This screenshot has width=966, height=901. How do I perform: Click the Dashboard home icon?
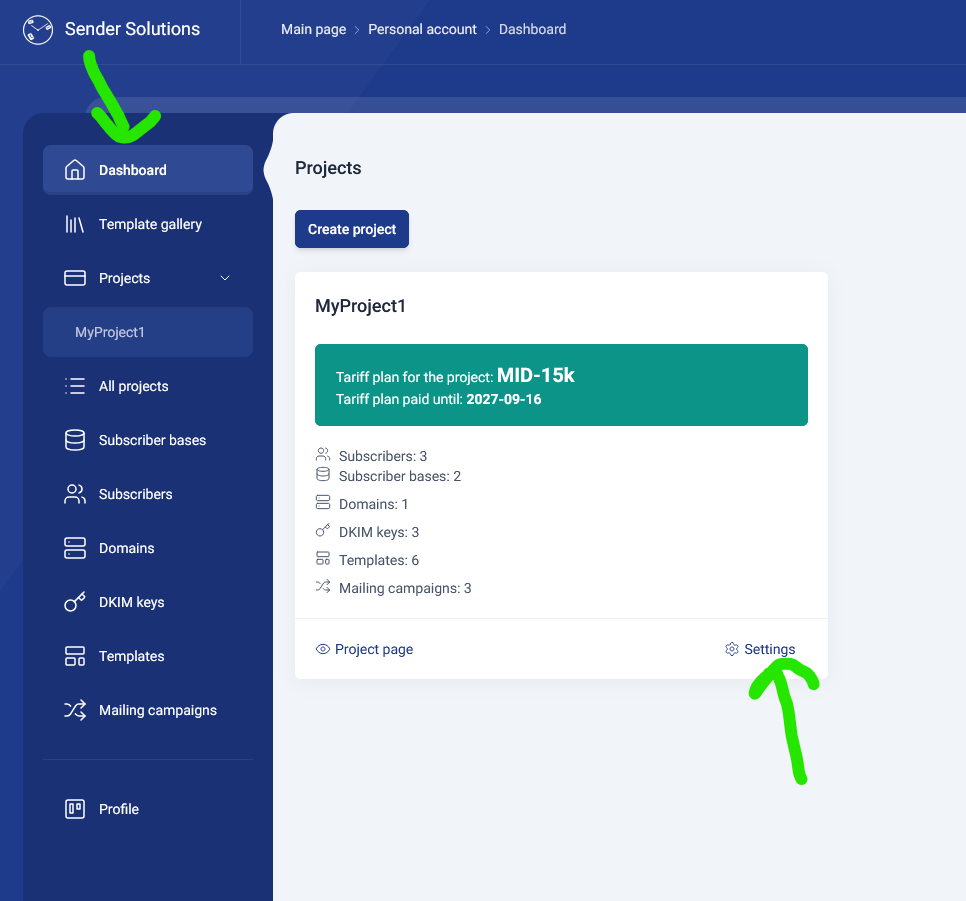75,170
